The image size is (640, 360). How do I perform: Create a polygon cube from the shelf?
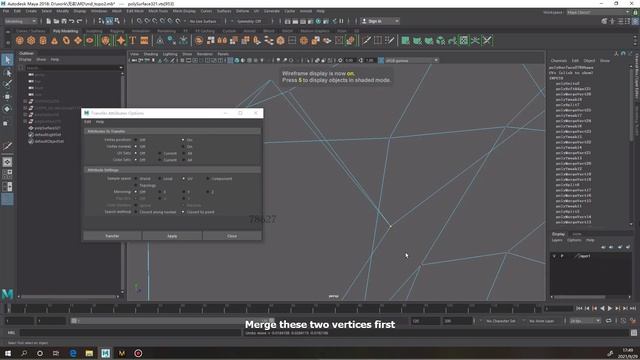pos(31,40)
